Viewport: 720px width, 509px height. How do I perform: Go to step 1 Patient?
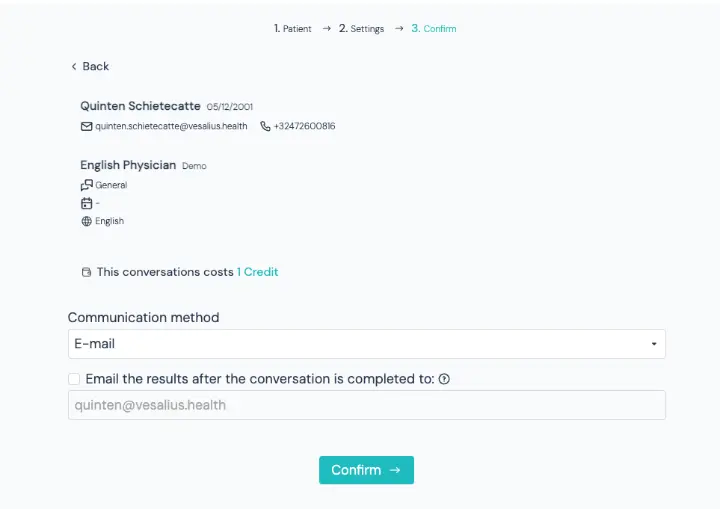click(x=292, y=28)
